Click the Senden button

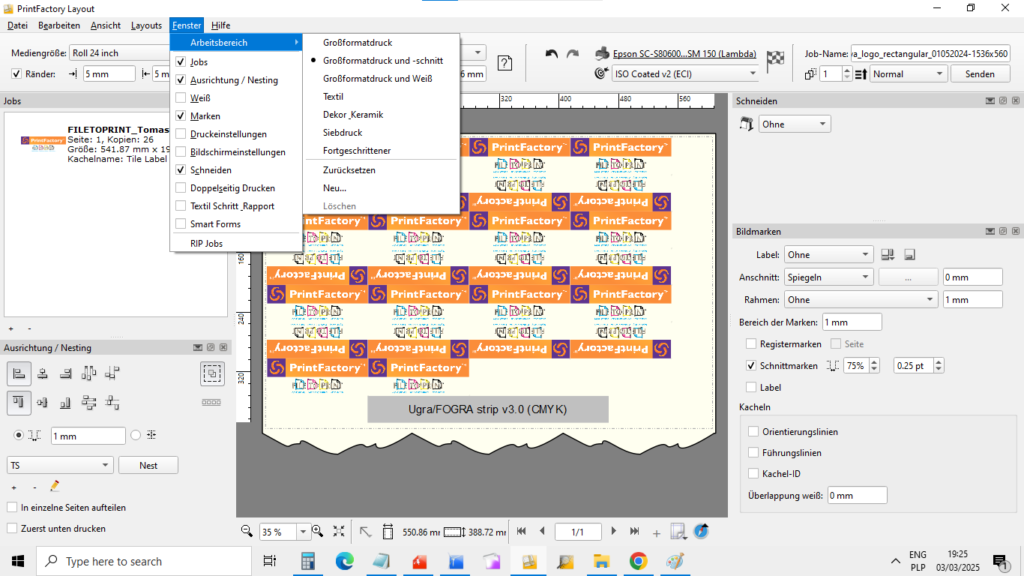[979, 74]
